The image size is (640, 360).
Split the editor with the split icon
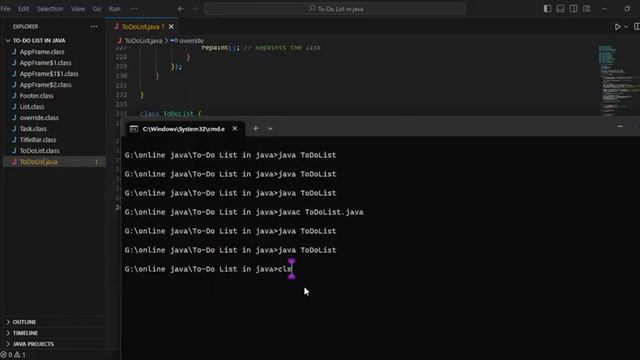pyautogui.click(x=637, y=27)
